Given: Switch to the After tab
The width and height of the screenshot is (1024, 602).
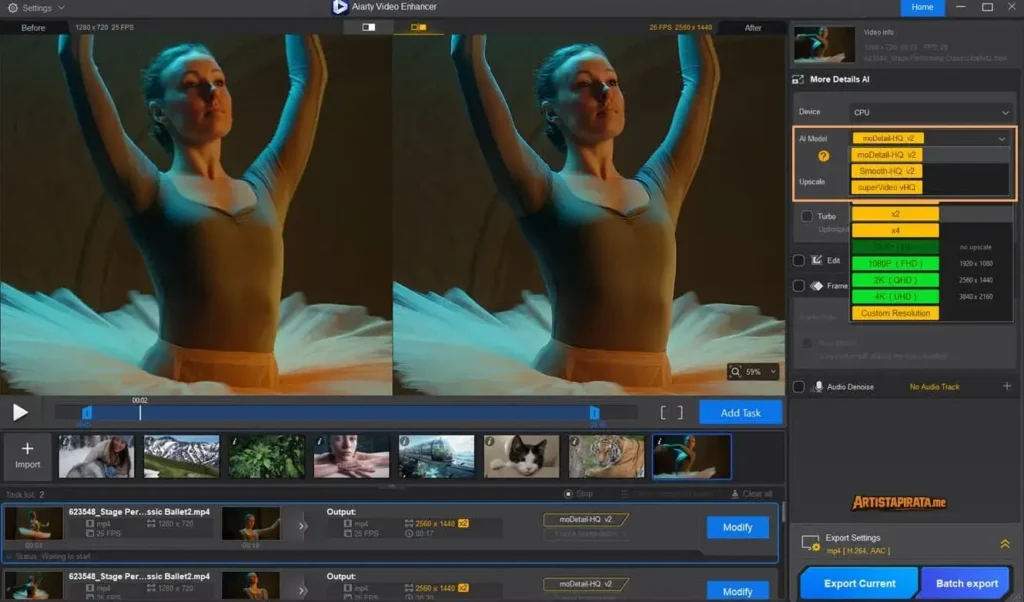Looking at the screenshot, I should [753, 28].
